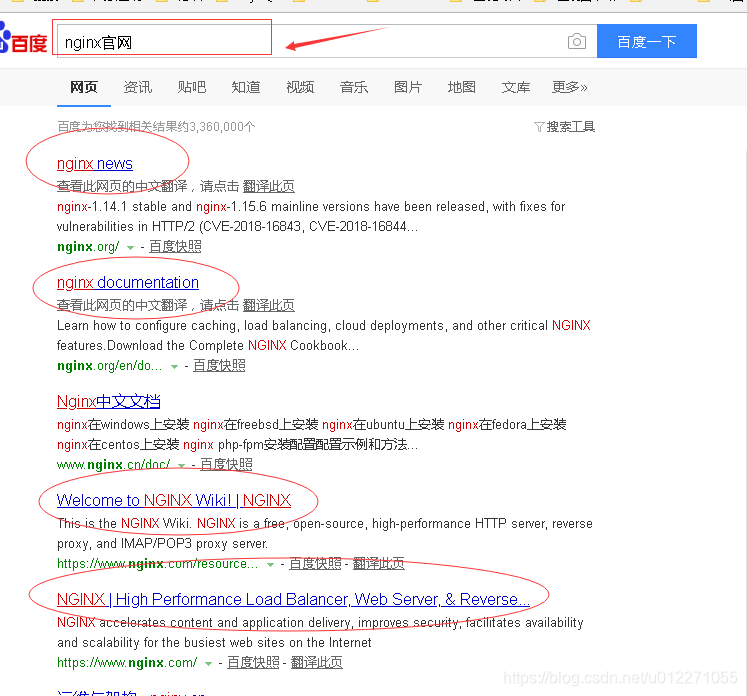Click the https://www.nginx.com/resource... URL

point(158,565)
